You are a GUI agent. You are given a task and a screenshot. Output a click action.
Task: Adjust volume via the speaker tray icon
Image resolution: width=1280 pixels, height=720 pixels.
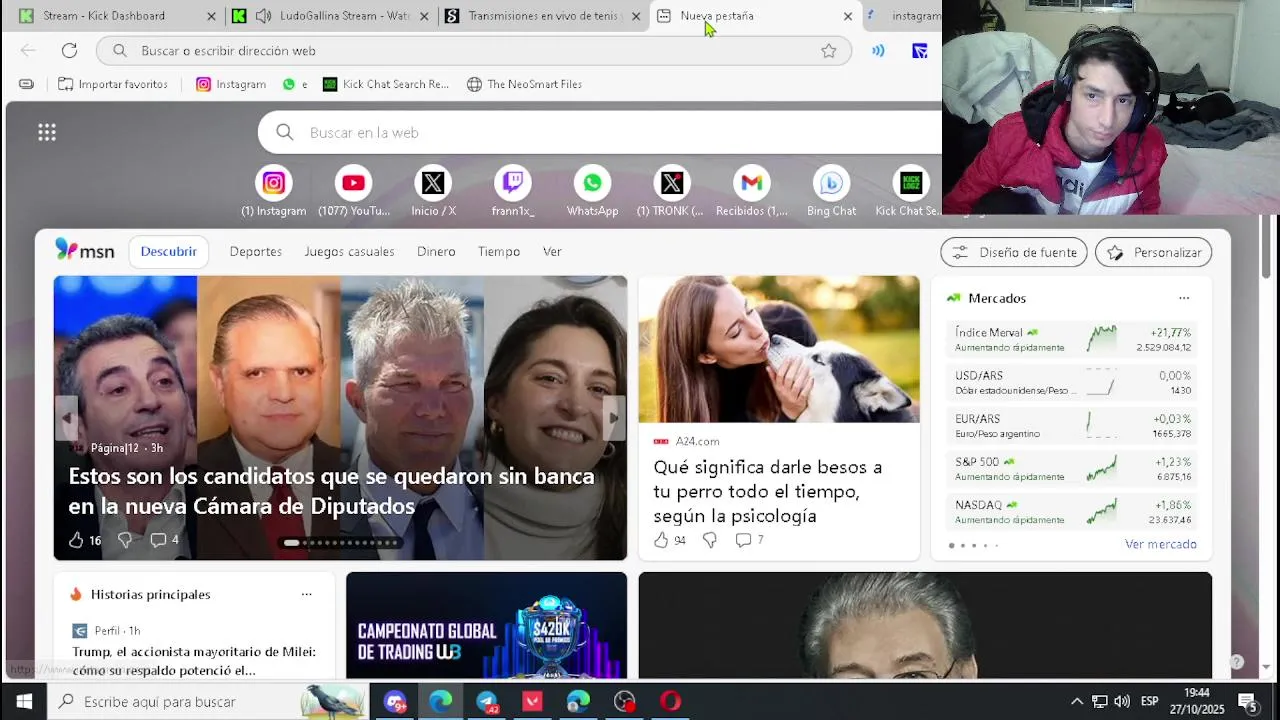1122,702
